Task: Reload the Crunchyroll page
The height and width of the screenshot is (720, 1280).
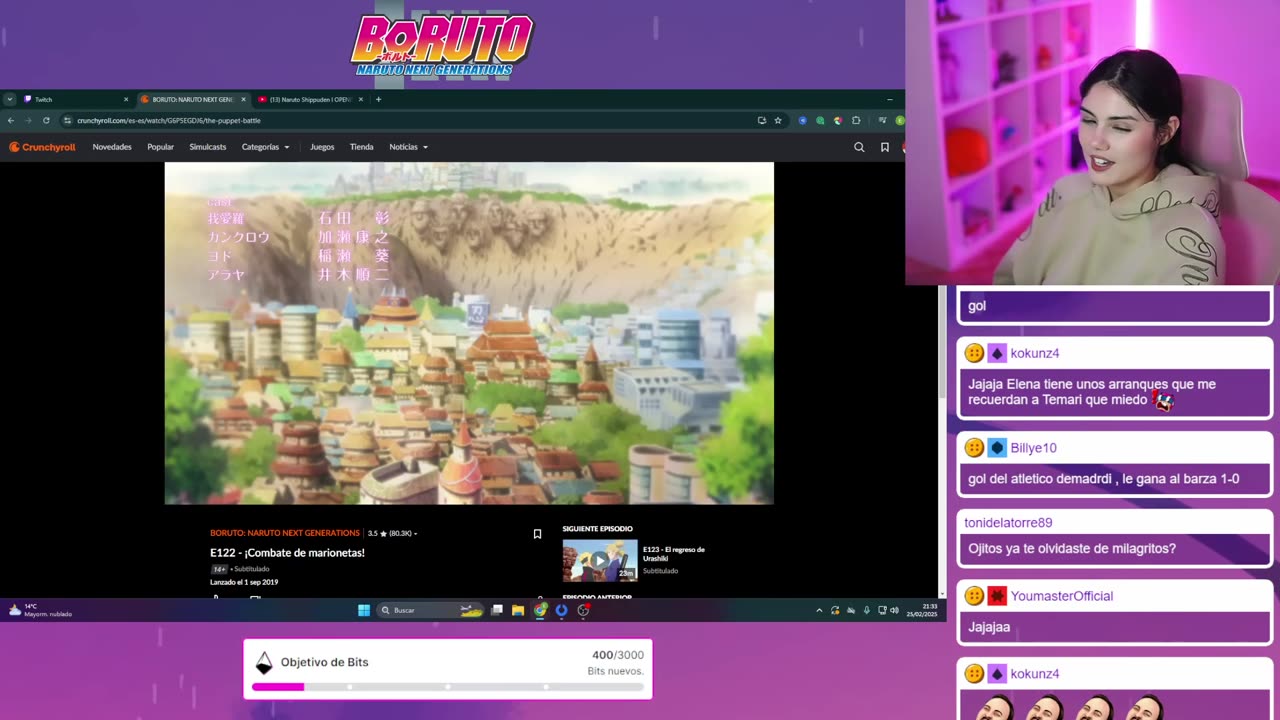Action: pyautogui.click(x=46, y=120)
